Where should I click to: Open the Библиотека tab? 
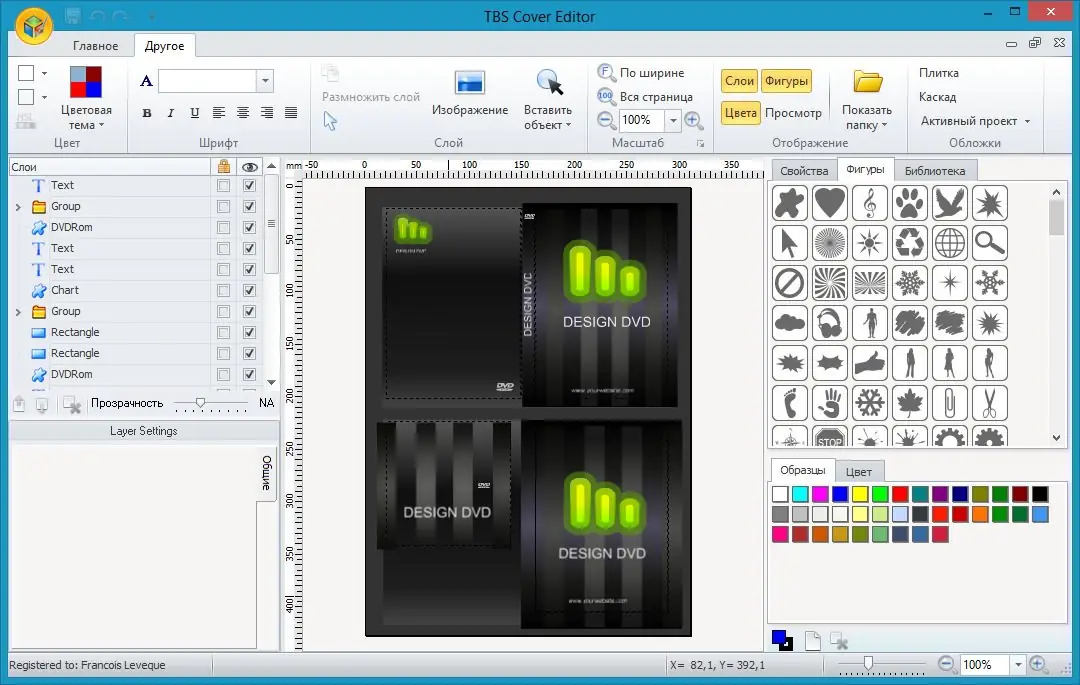pos(936,170)
